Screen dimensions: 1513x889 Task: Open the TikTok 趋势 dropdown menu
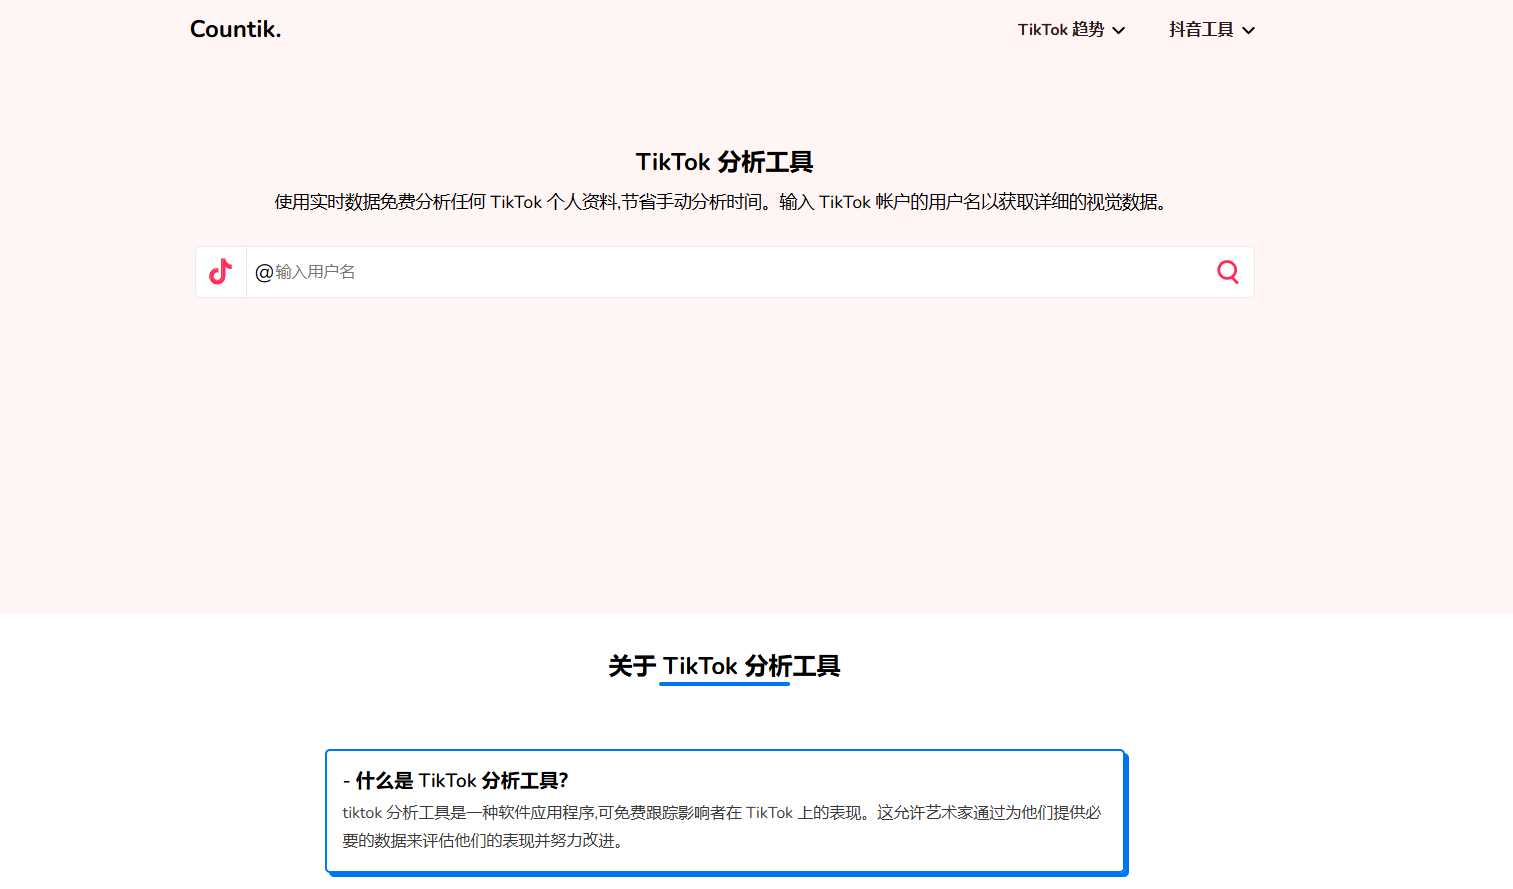click(1071, 30)
